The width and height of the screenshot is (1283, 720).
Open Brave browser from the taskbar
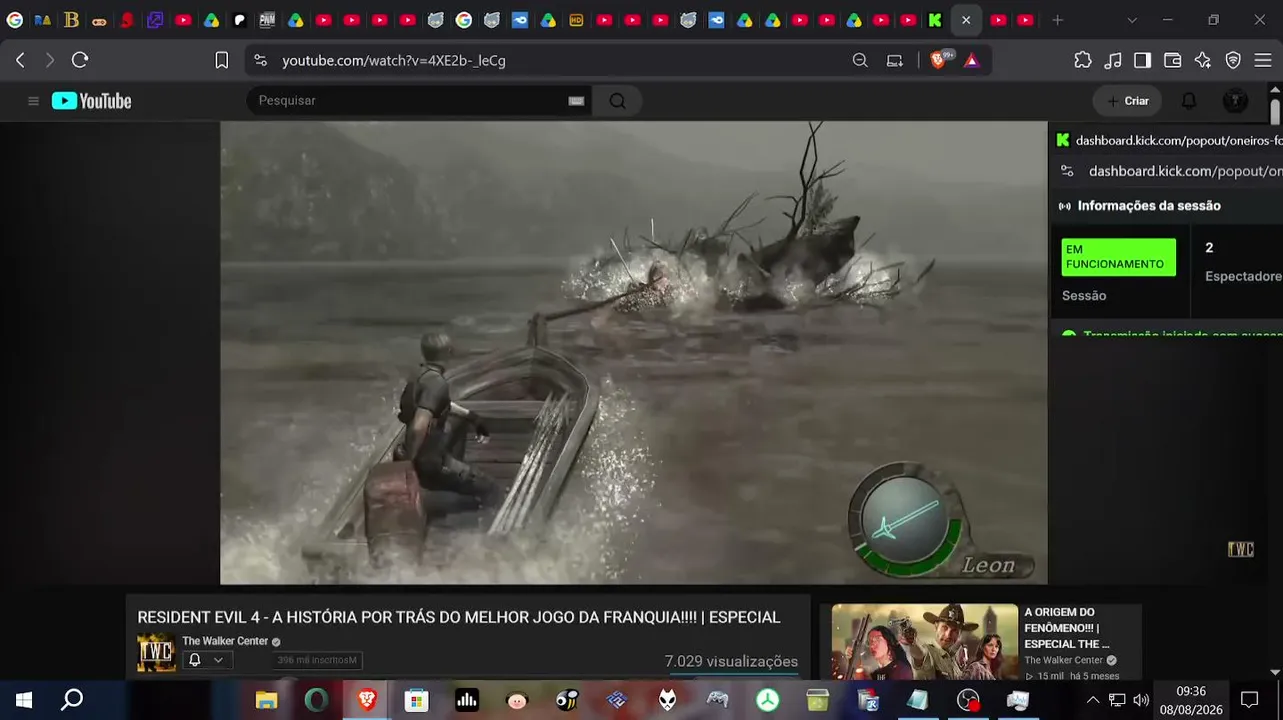[367, 700]
